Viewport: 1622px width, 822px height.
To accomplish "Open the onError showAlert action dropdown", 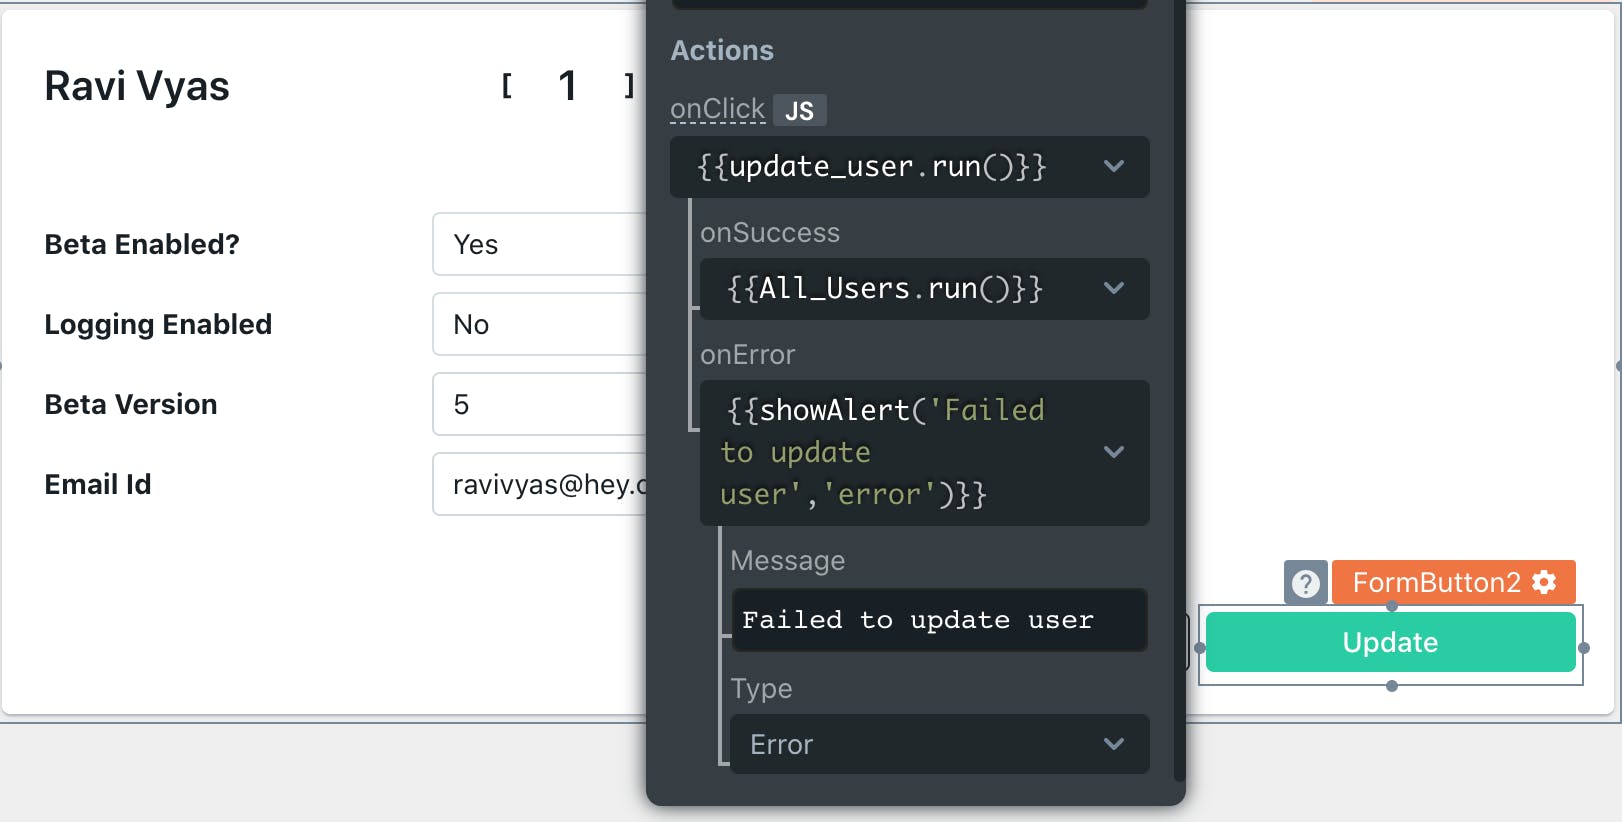I will click(x=1113, y=452).
